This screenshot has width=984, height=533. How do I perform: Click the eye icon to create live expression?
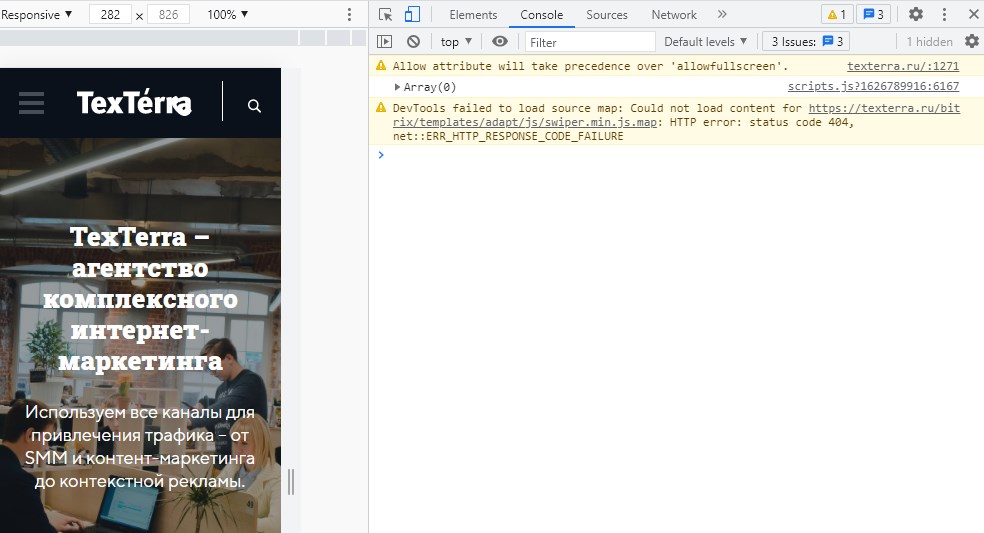click(500, 41)
